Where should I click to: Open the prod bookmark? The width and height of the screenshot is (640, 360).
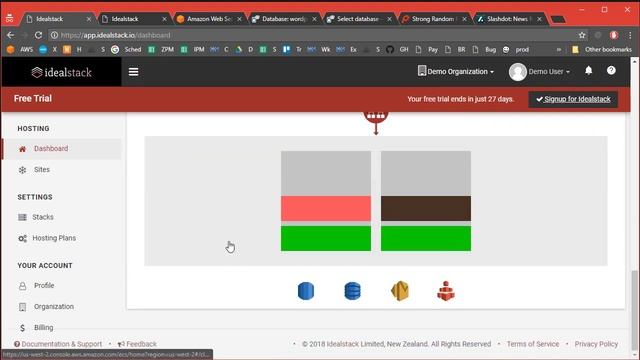(x=516, y=49)
